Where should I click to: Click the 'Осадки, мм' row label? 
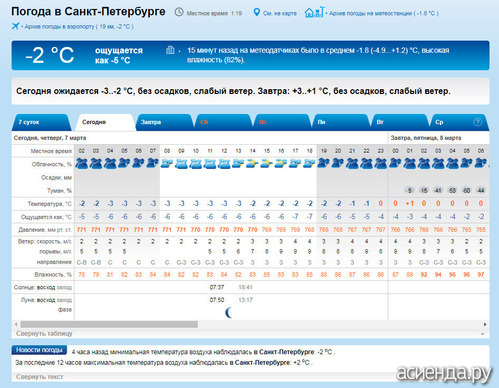pyautogui.click(x=56, y=177)
